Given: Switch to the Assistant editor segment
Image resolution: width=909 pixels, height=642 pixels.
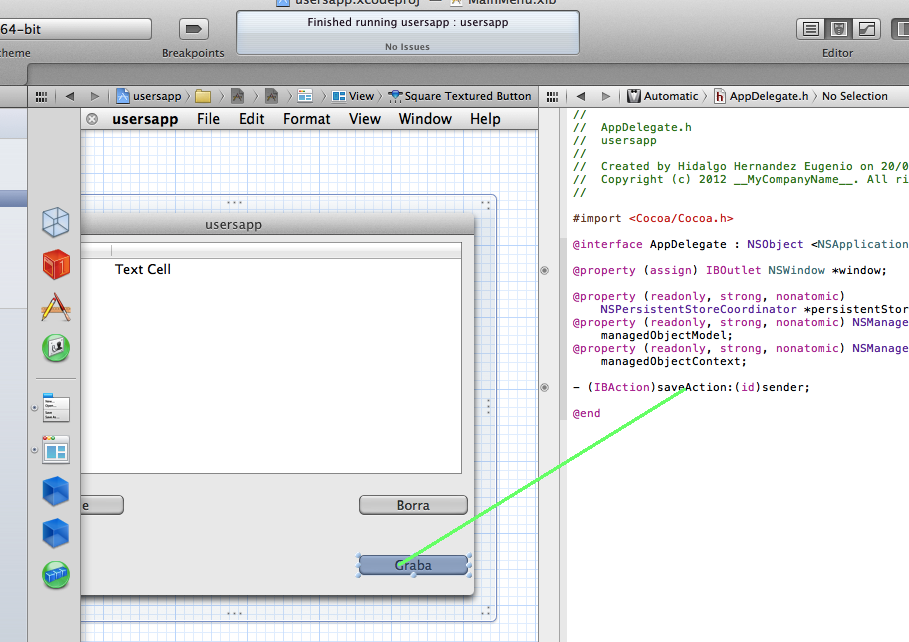Looking at the screenshot, I should 838,28.
